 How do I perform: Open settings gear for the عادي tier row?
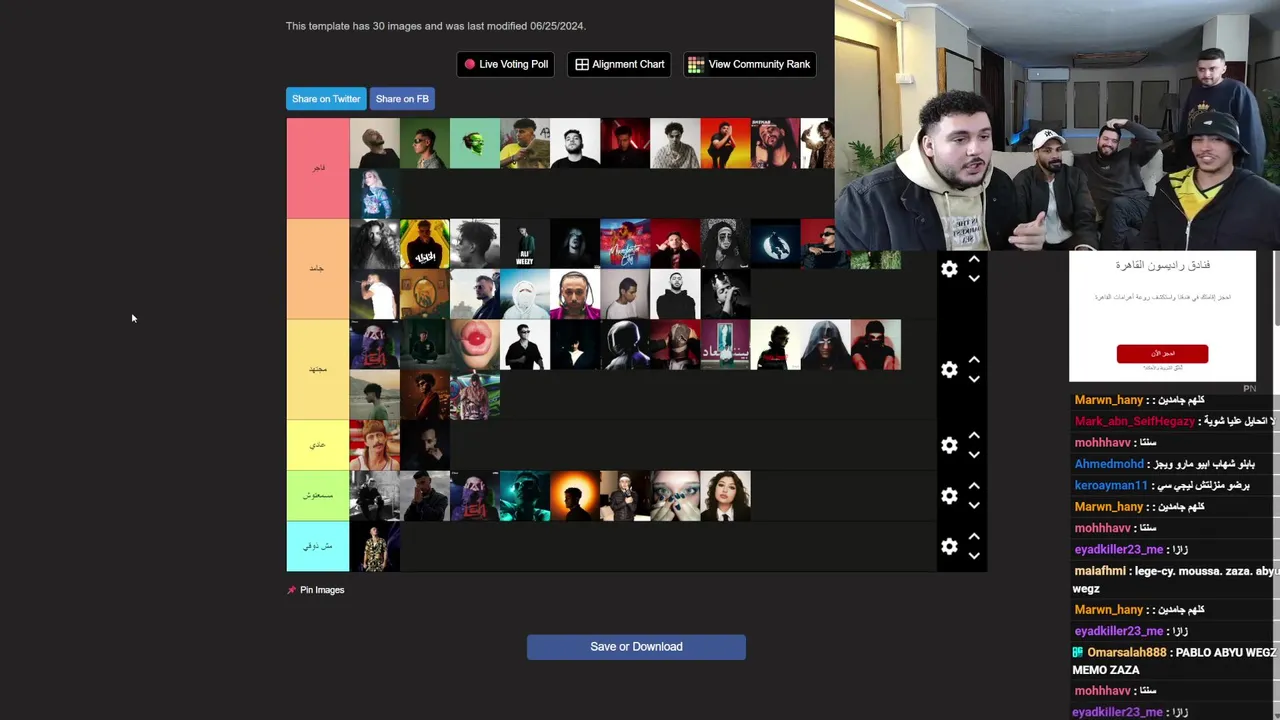949,445
